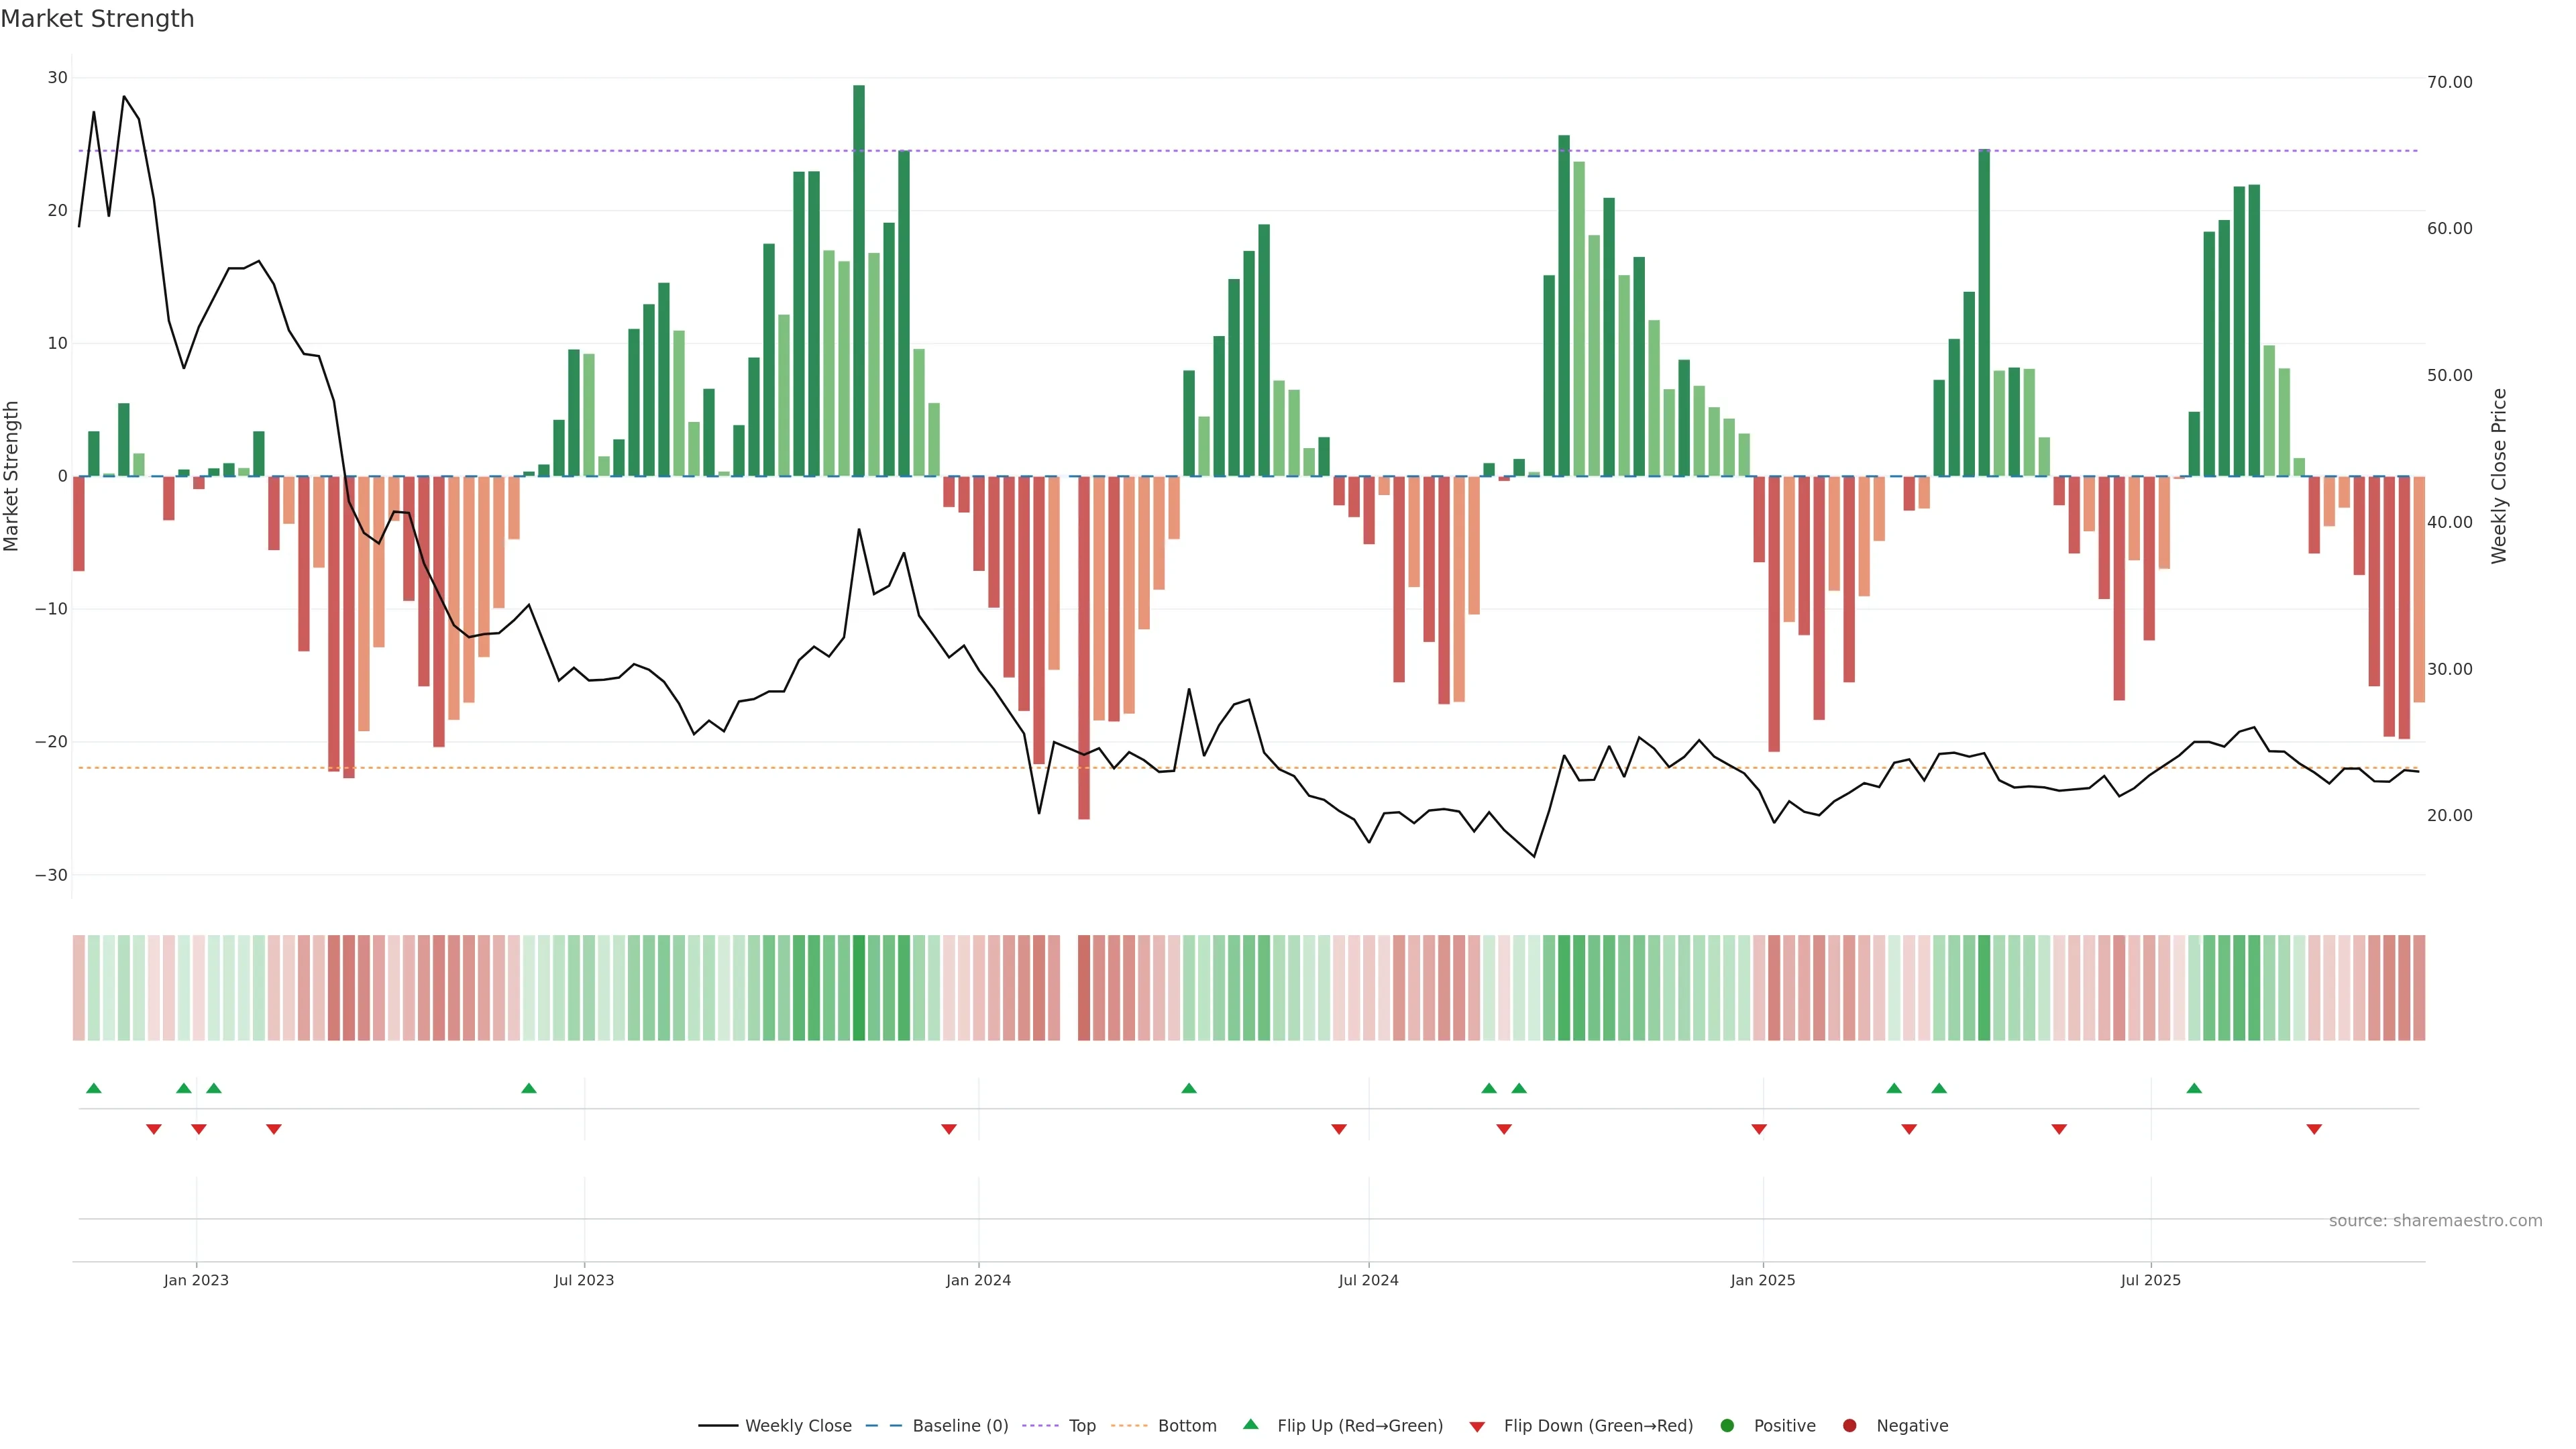This screenshot has width=2576, height=1449.
Task: Click the last red flip-down triangle marker
Action: point(2314,1129)
